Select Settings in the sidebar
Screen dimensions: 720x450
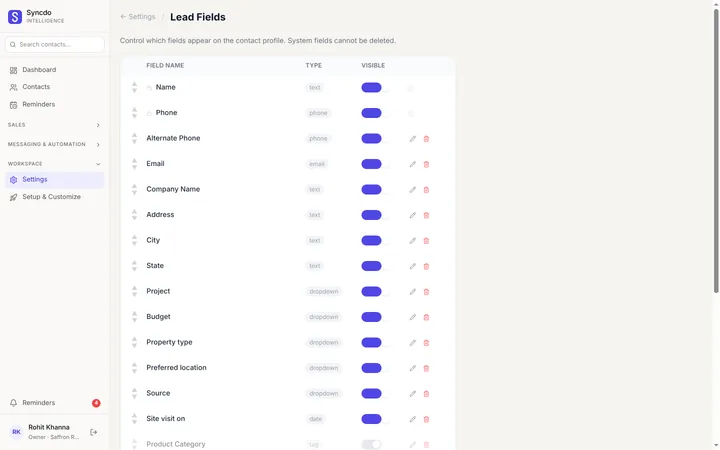[x=54, y=180]
